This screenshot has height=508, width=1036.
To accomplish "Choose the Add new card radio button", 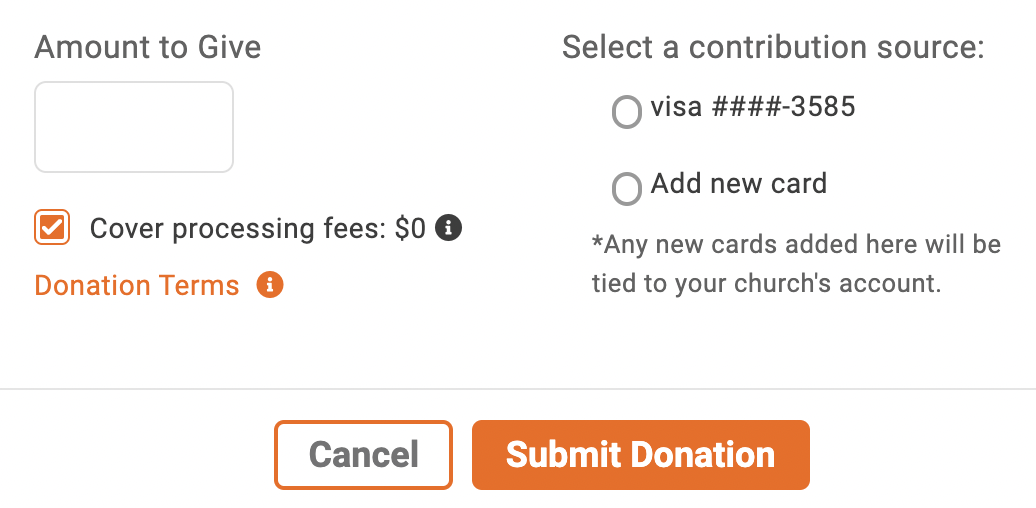I will (626, 188).
